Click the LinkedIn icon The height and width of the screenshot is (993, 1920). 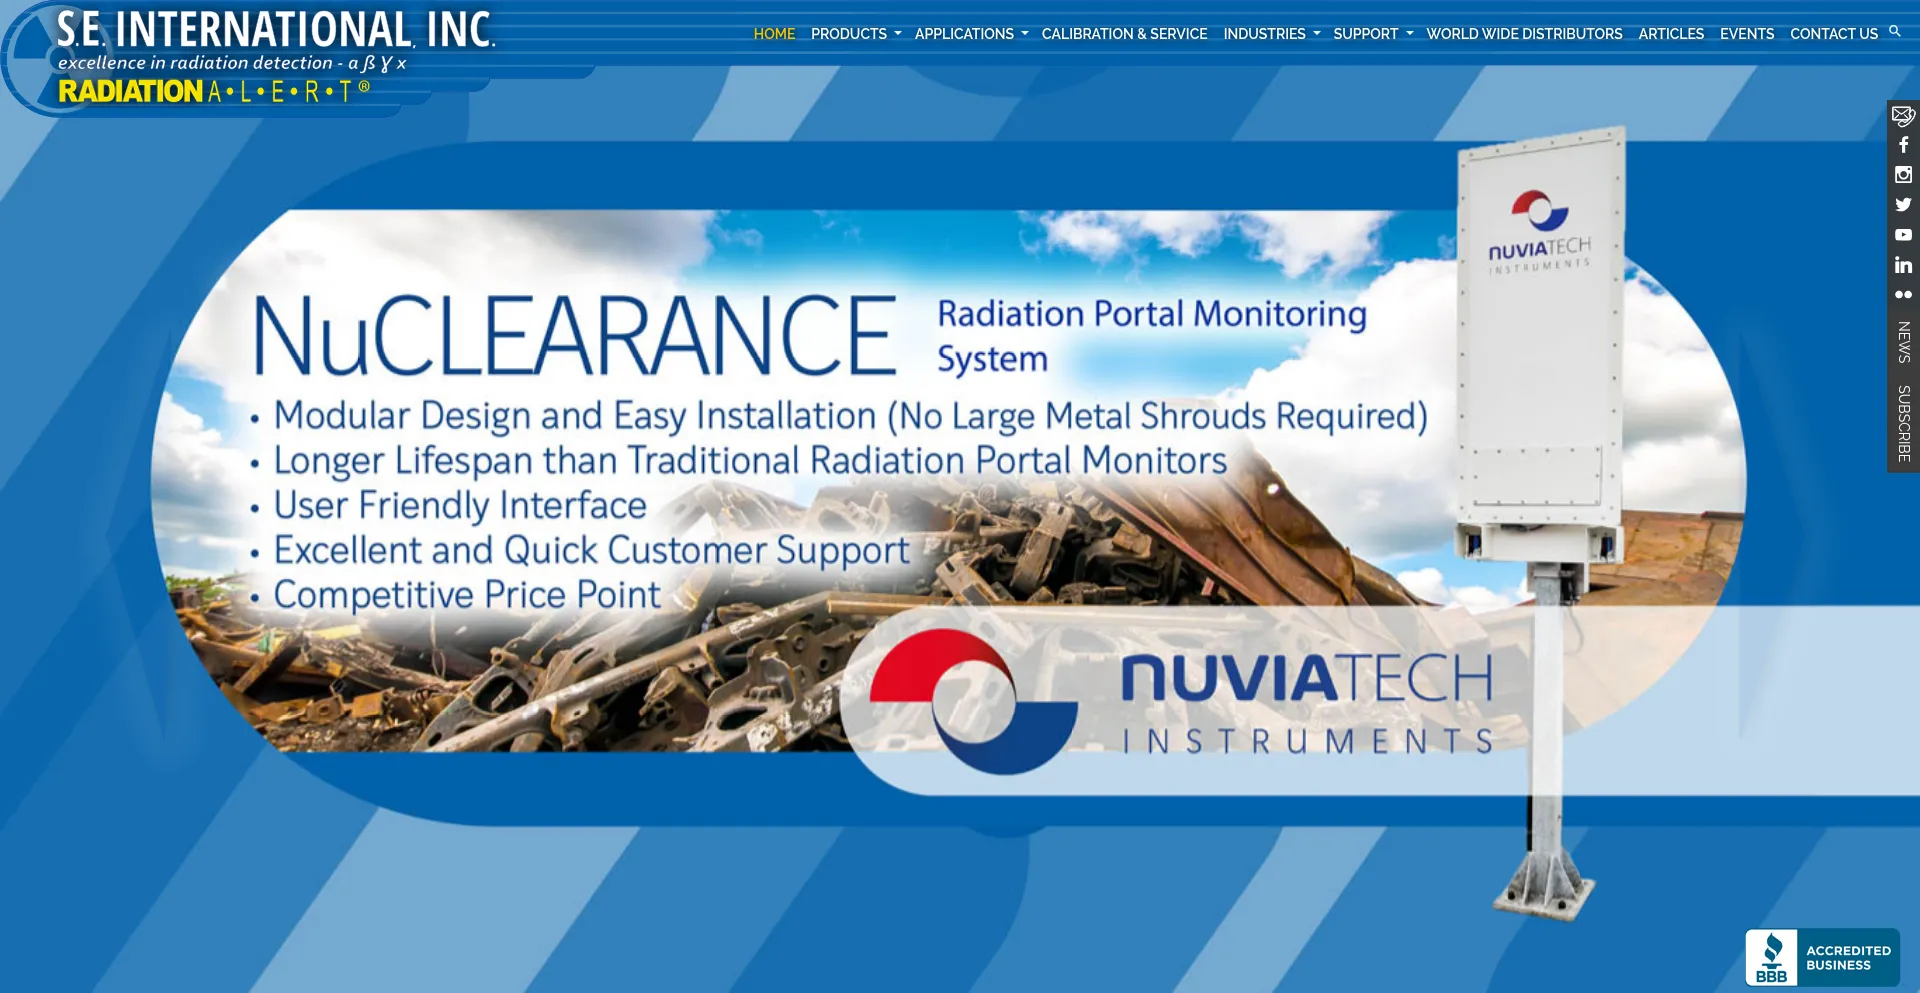coord(1903,265)
